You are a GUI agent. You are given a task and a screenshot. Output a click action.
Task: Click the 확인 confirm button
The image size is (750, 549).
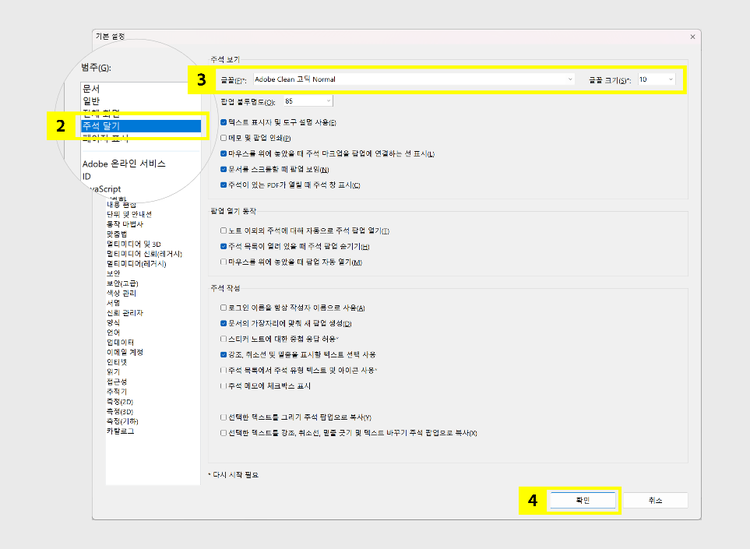582,500
